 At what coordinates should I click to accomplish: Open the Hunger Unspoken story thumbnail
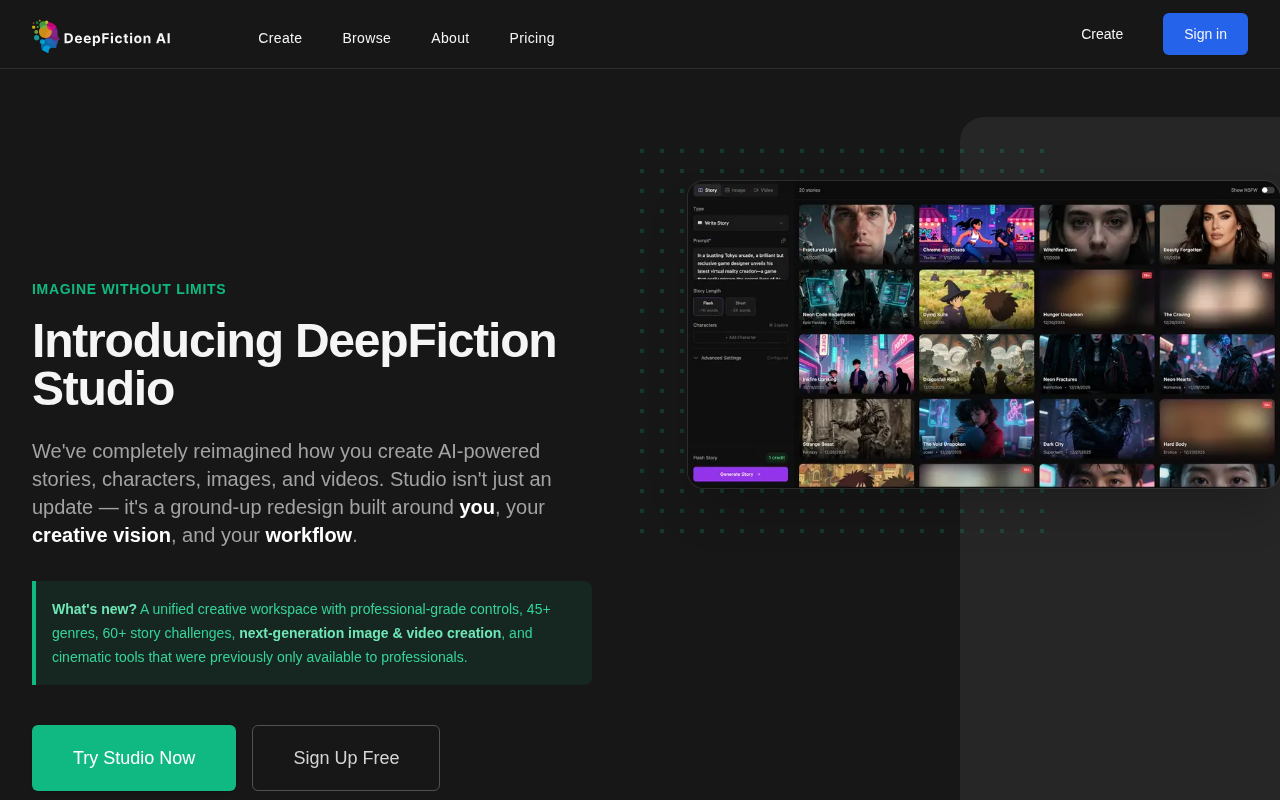tap(1097, 299)
